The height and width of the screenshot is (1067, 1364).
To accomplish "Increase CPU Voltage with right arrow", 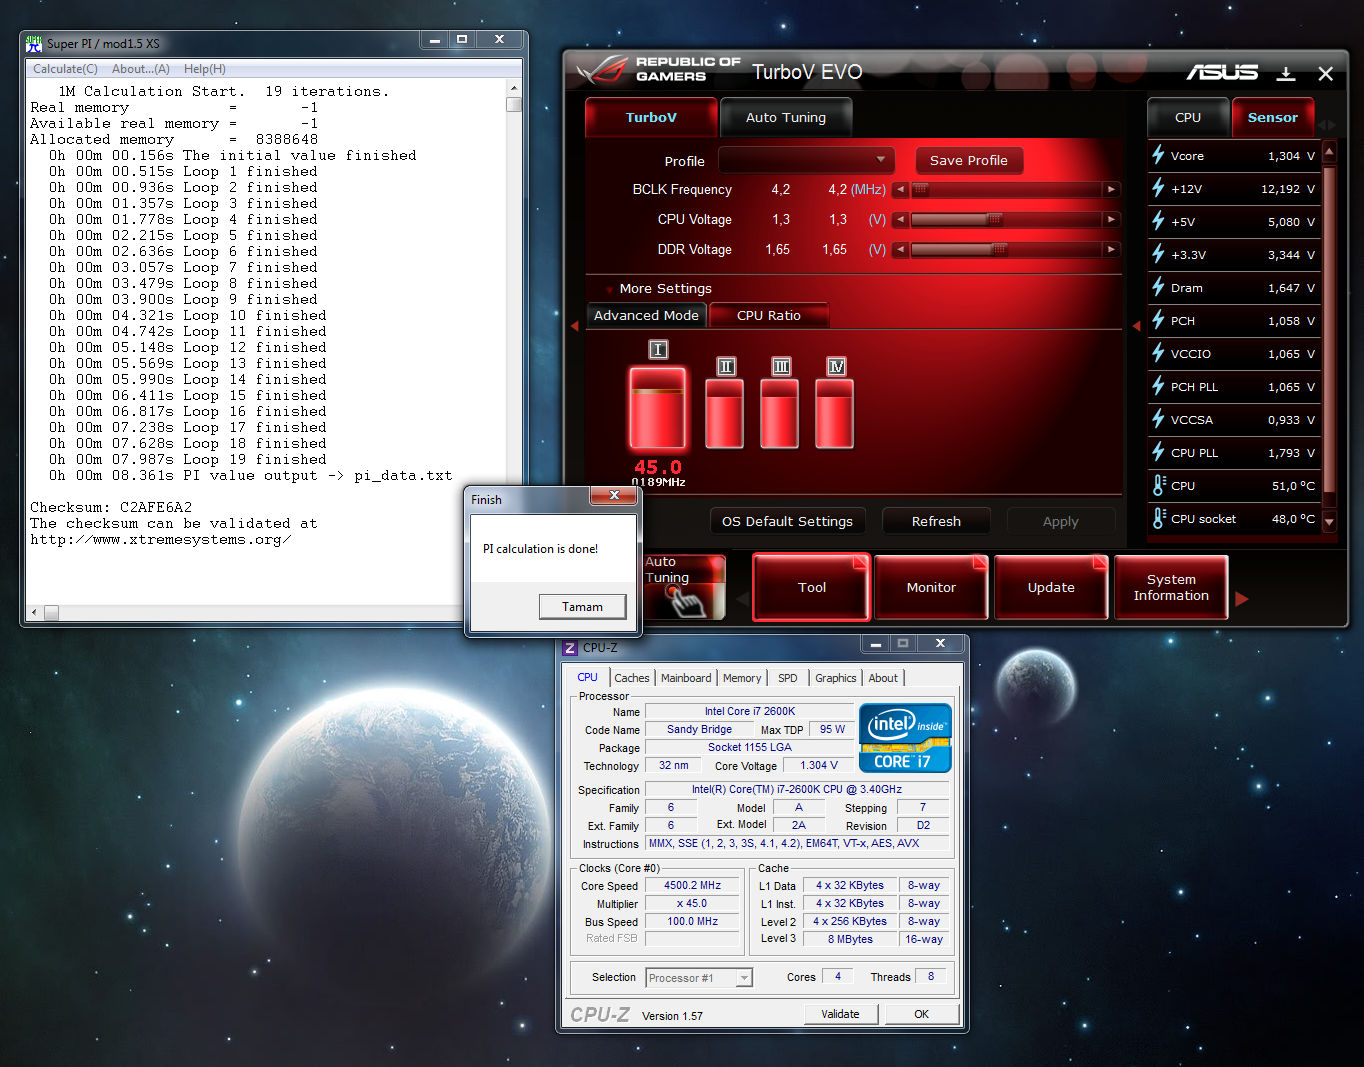I will tap(1111, 219).
